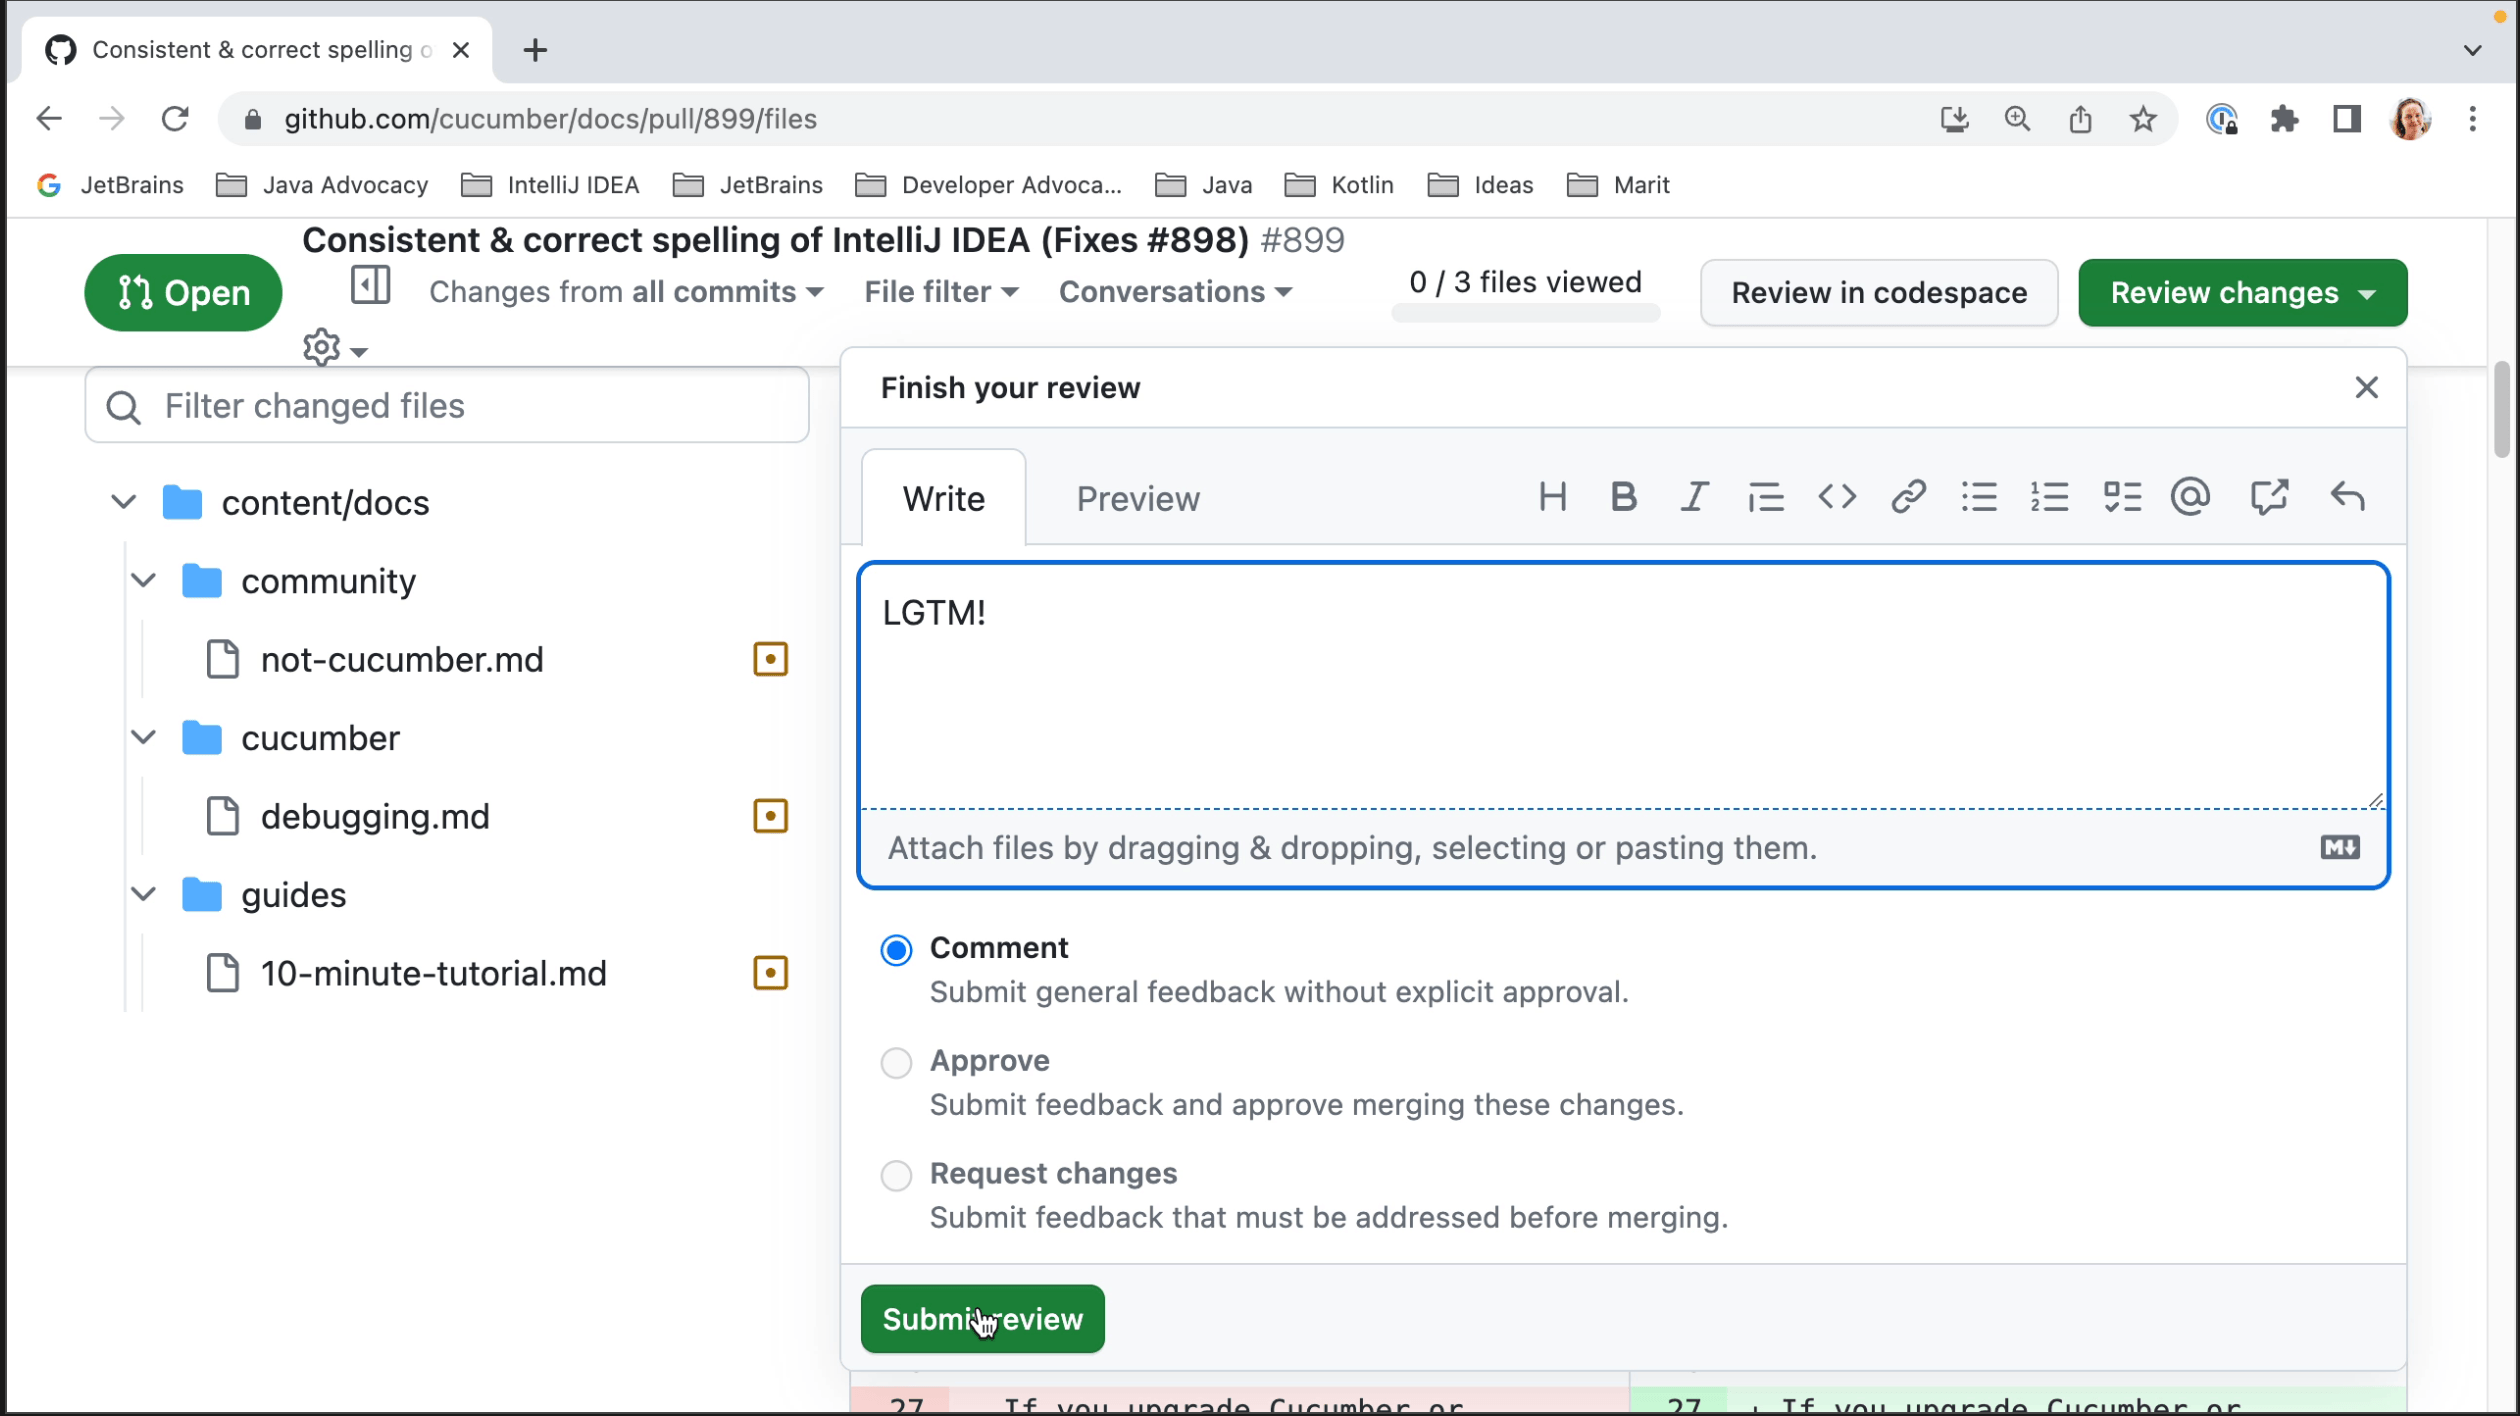Click the Italic formatting icon
Image resolution: width=2520 pixels, height=1416 pixels.
coord(1694,497)
